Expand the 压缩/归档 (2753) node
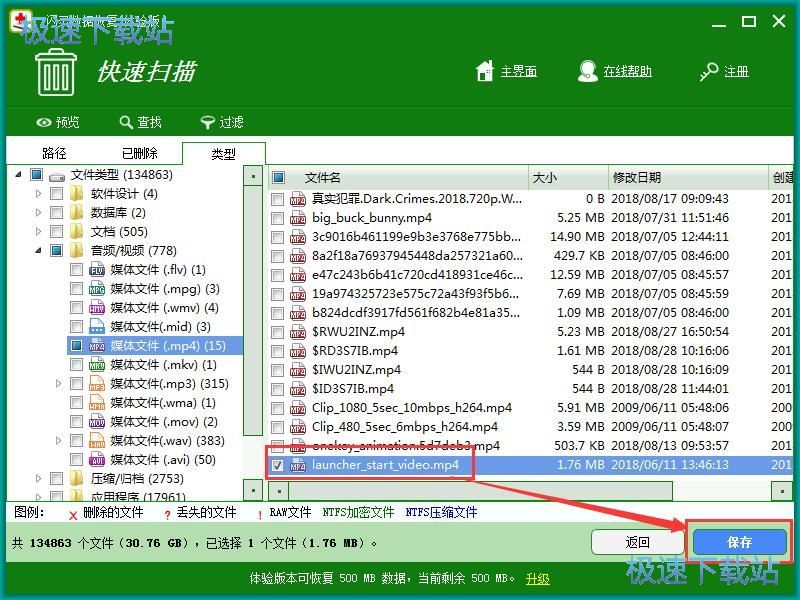The width and height of the screenshot is (800, 600). [38, 479]
